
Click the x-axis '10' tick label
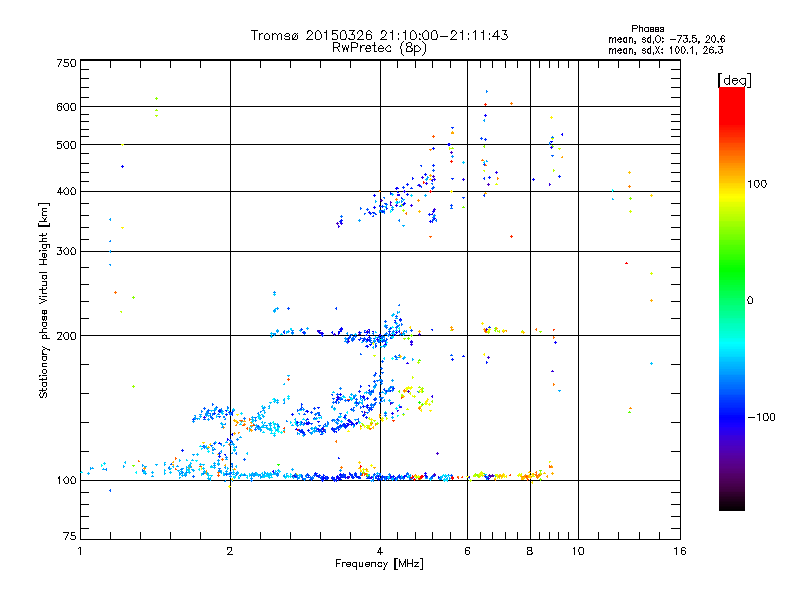tap(578, 551)
